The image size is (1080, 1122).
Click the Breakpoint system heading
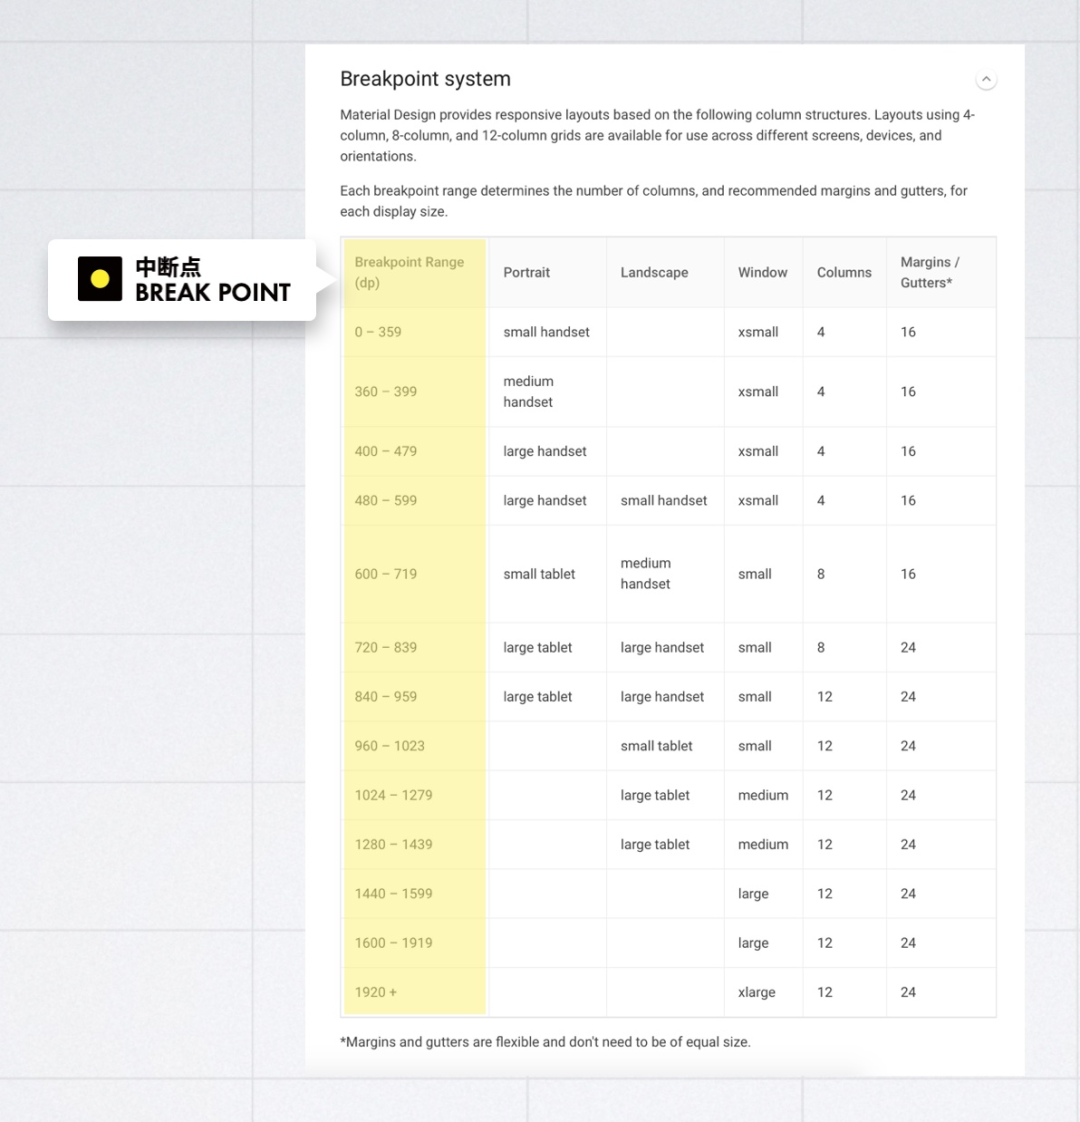425,79
